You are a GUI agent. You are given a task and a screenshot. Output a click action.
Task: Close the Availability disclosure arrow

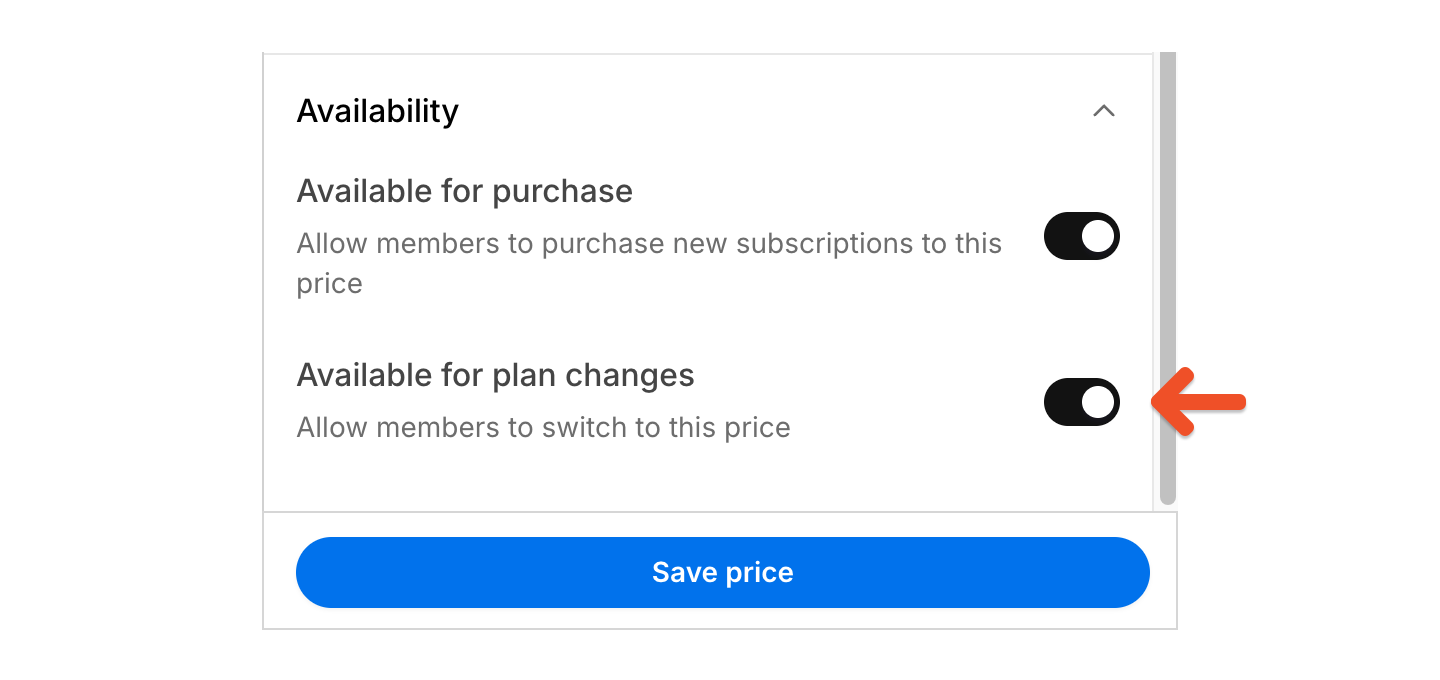(1105, 112)
